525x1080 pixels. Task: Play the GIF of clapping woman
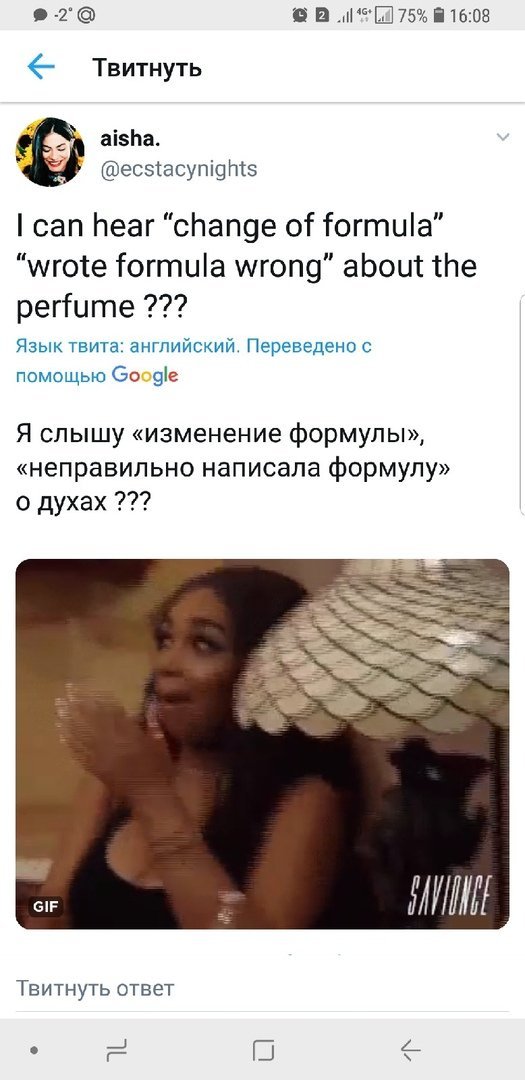click(x=262, y=744)
